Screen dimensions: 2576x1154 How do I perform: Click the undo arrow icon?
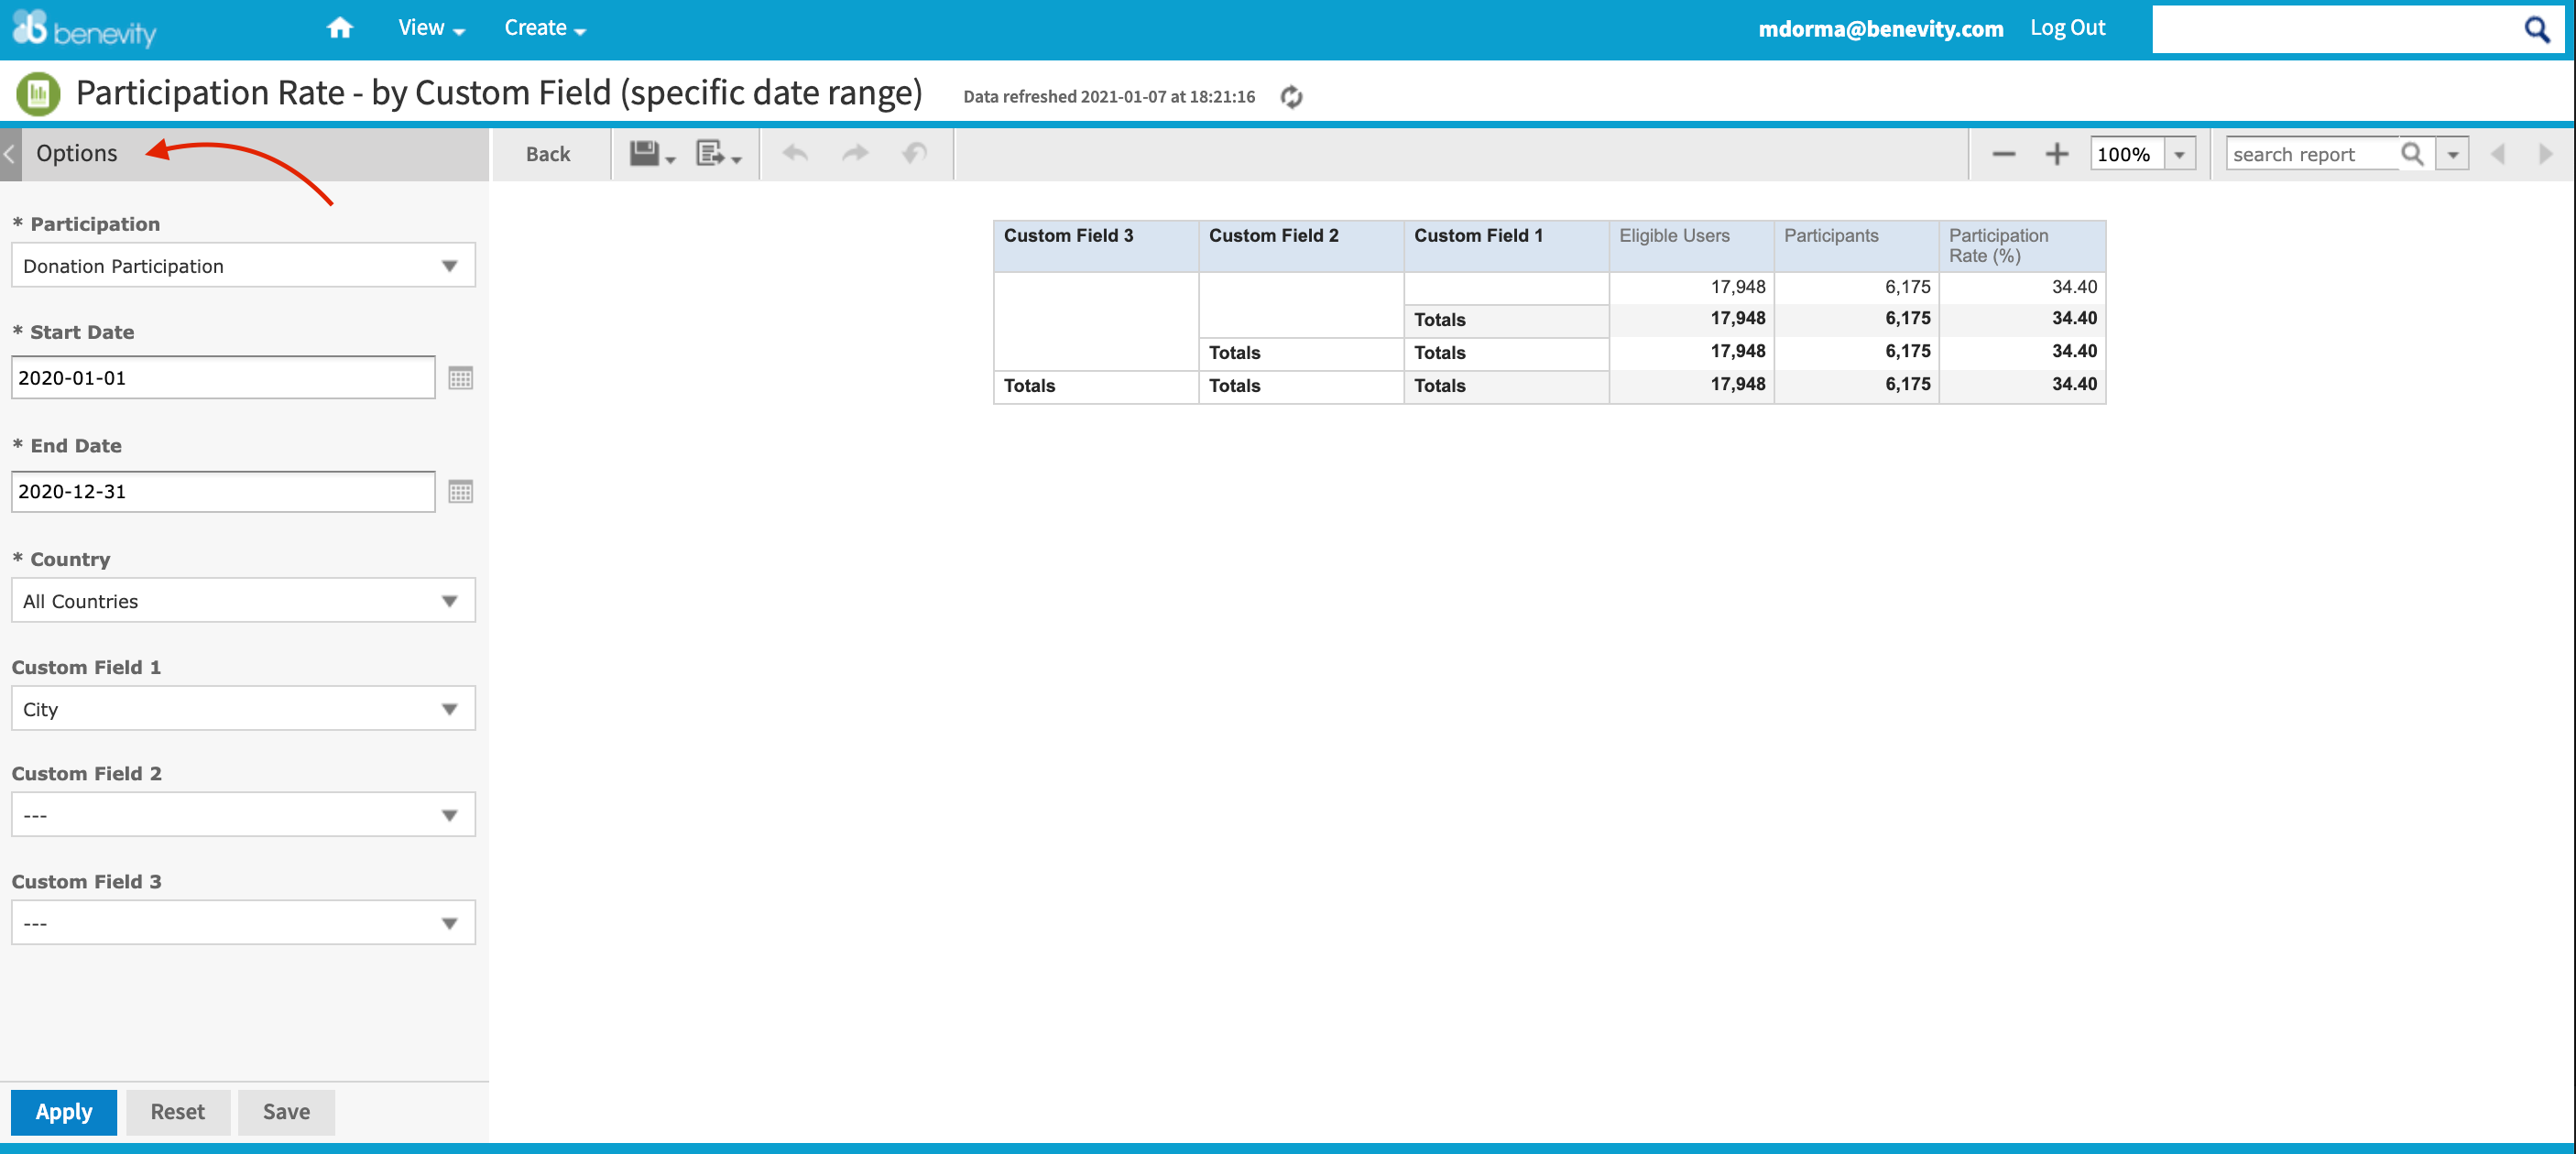click(x=795, y=154)
